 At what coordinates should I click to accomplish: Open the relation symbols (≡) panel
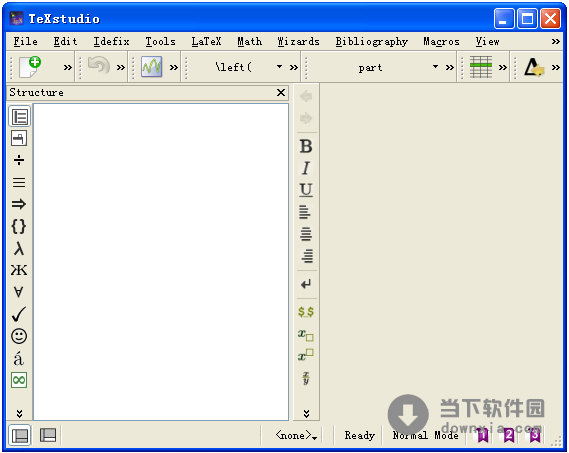19,182
